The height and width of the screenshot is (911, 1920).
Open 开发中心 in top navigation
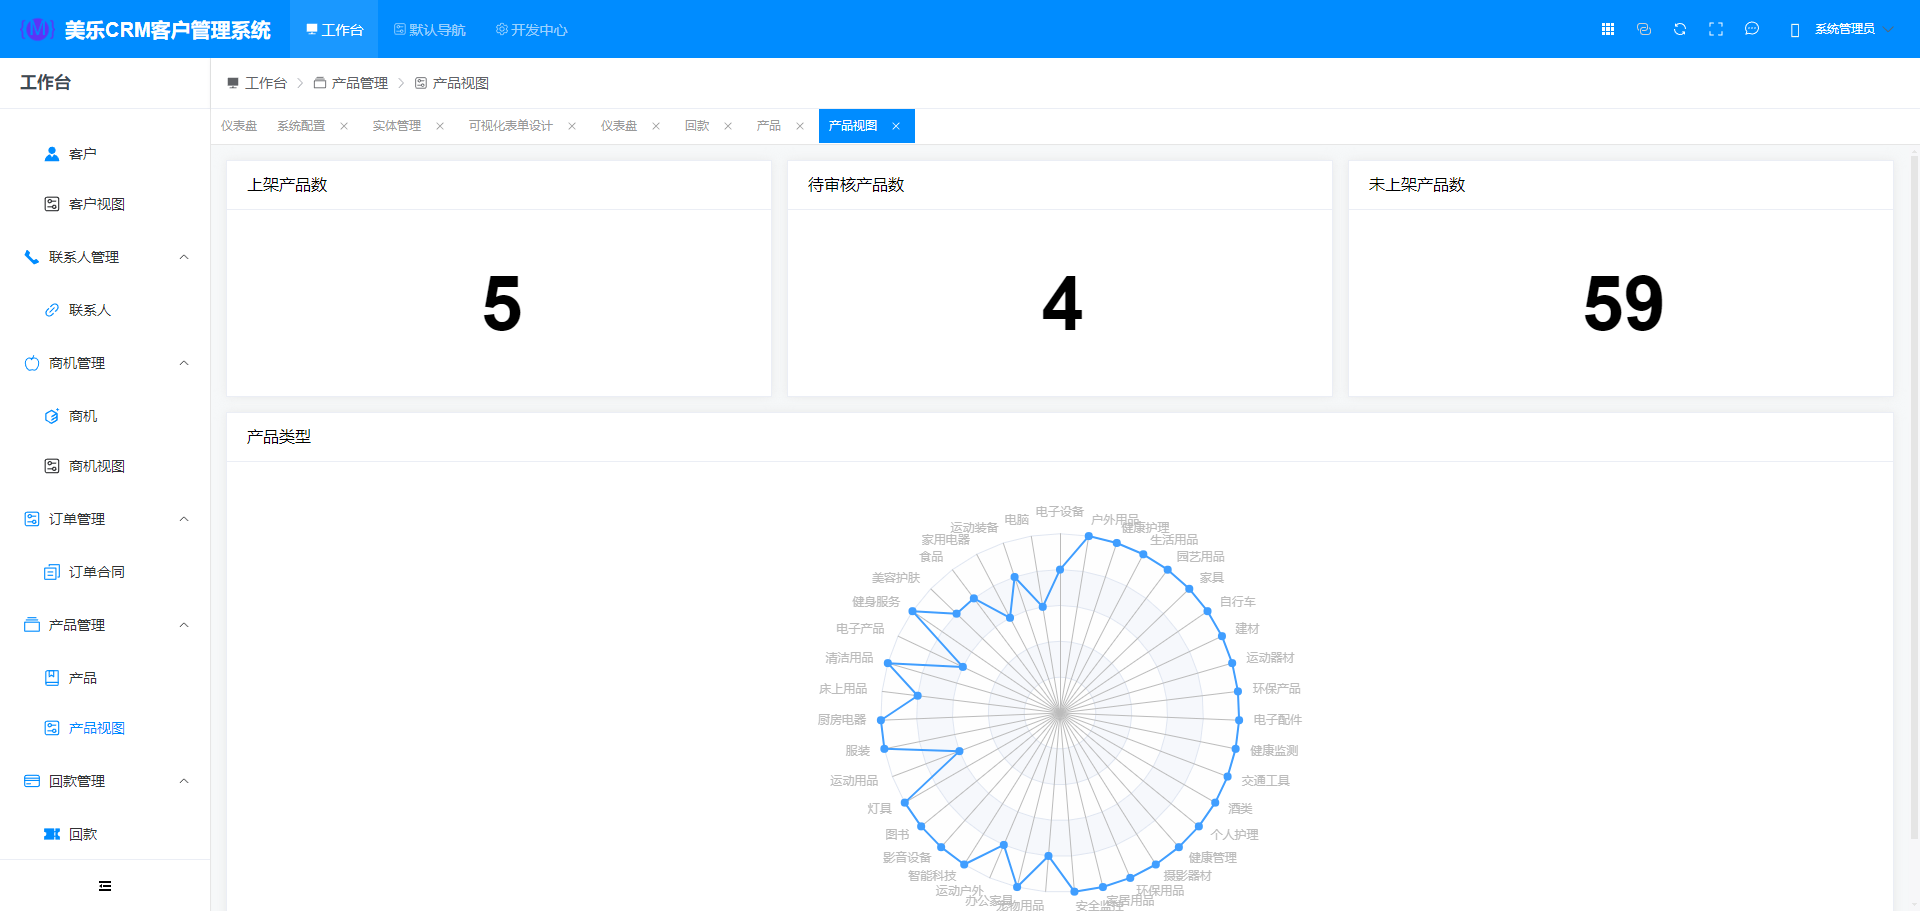coord(532,30)
